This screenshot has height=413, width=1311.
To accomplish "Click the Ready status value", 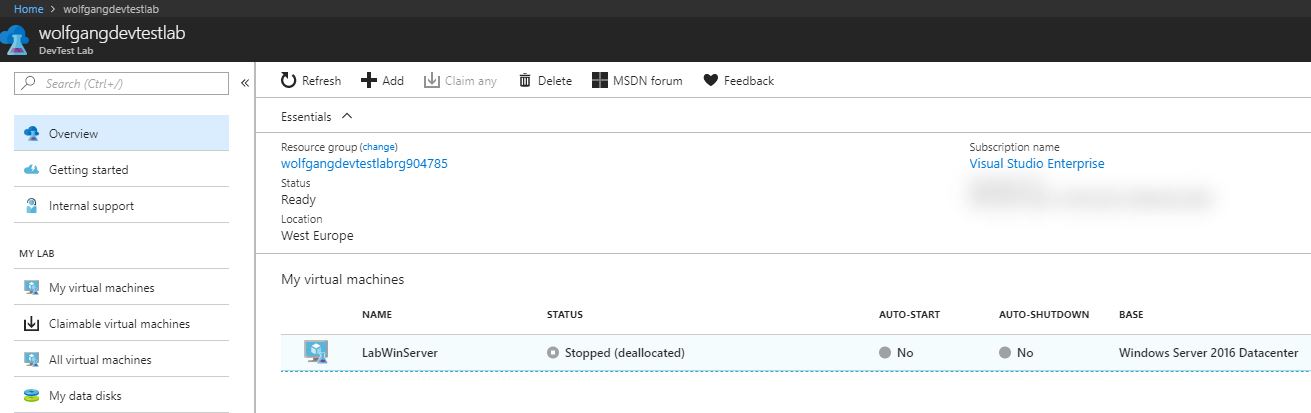I will click(x=298, y=200).
